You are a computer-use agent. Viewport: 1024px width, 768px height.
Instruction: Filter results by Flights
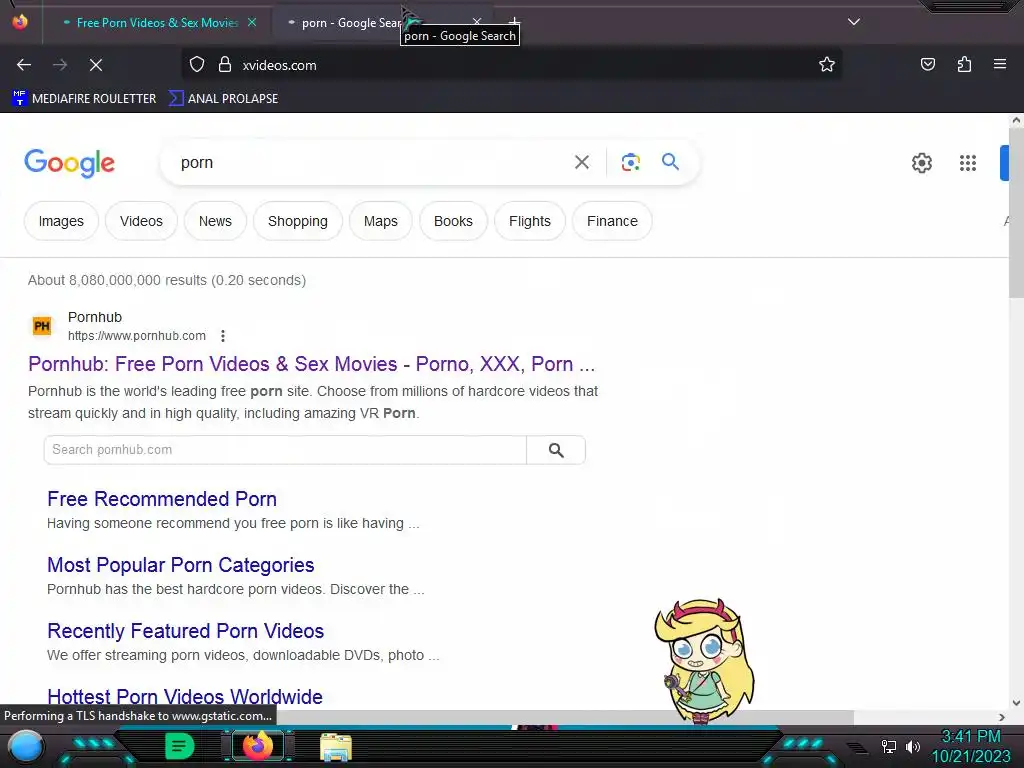tap(530, 221)
